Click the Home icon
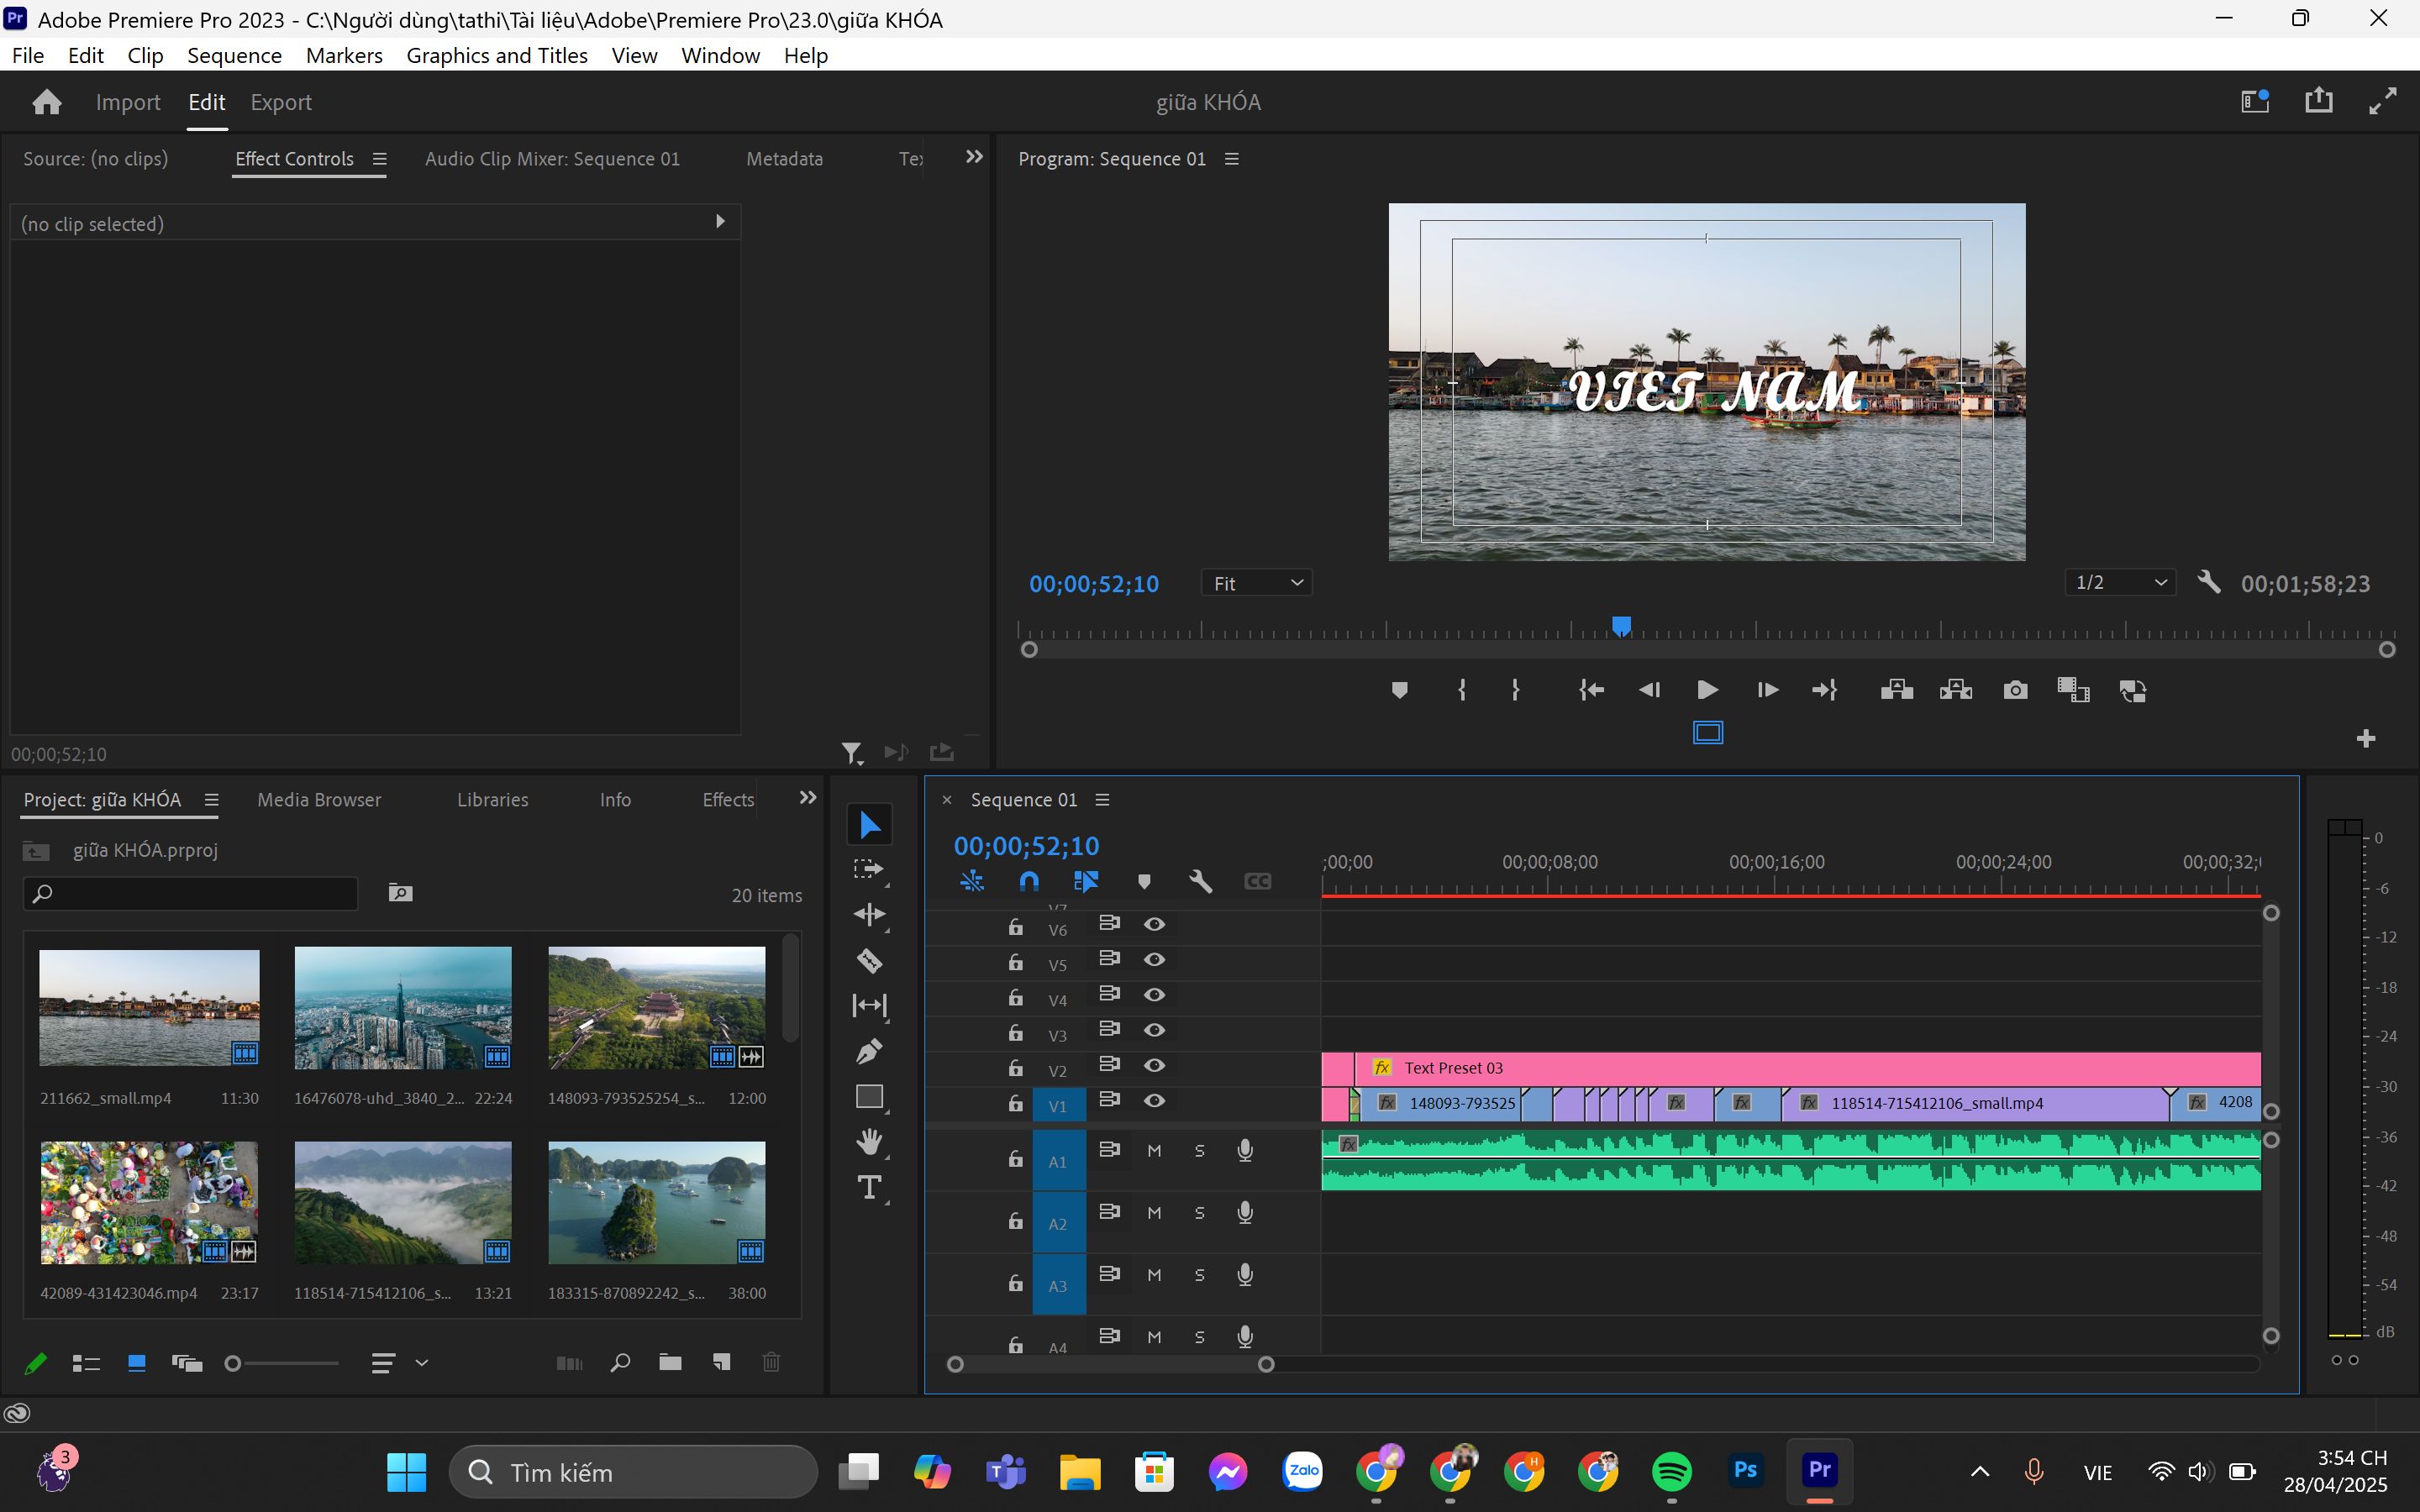 tap(47, 102)
